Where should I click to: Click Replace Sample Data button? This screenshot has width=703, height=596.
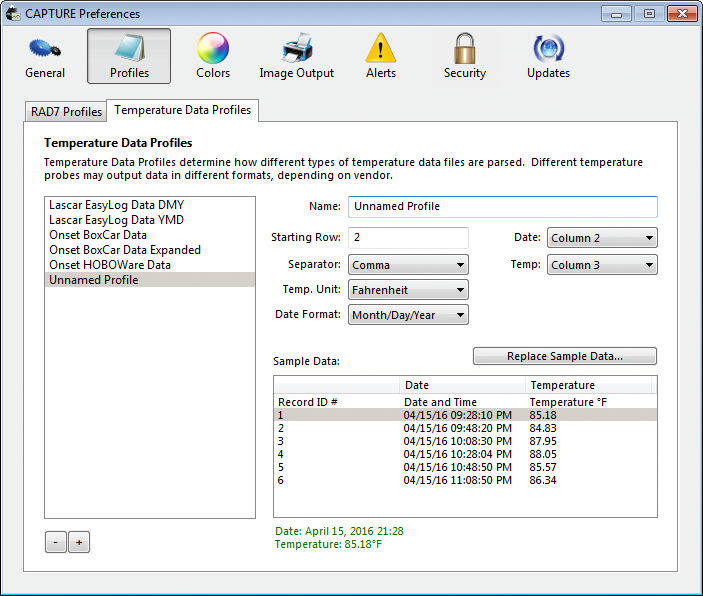(565, 356)
